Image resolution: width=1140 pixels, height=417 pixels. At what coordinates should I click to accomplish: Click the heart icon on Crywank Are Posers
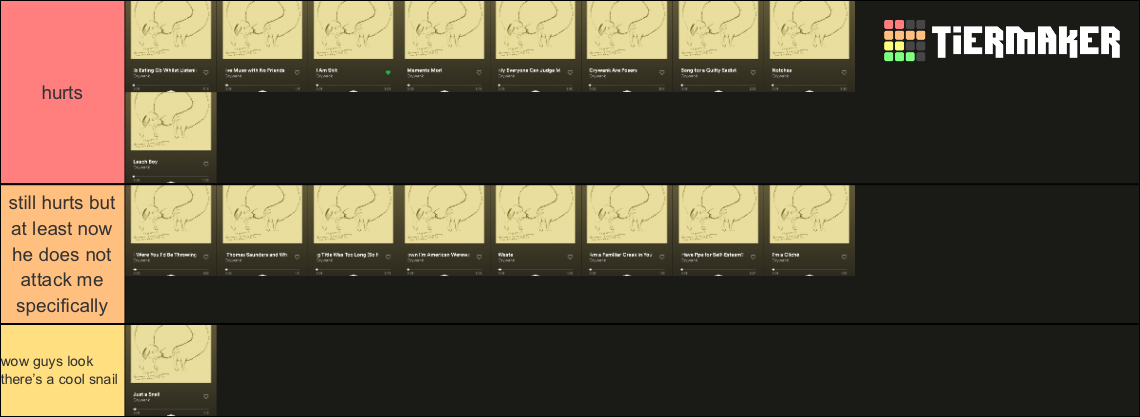coord(662,73)
